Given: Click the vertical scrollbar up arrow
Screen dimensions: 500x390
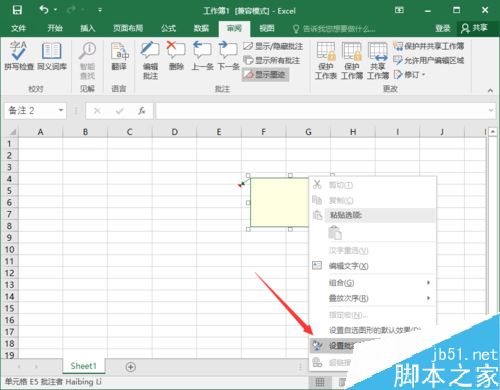Looking at the screenshot, I should pos(493,132).
